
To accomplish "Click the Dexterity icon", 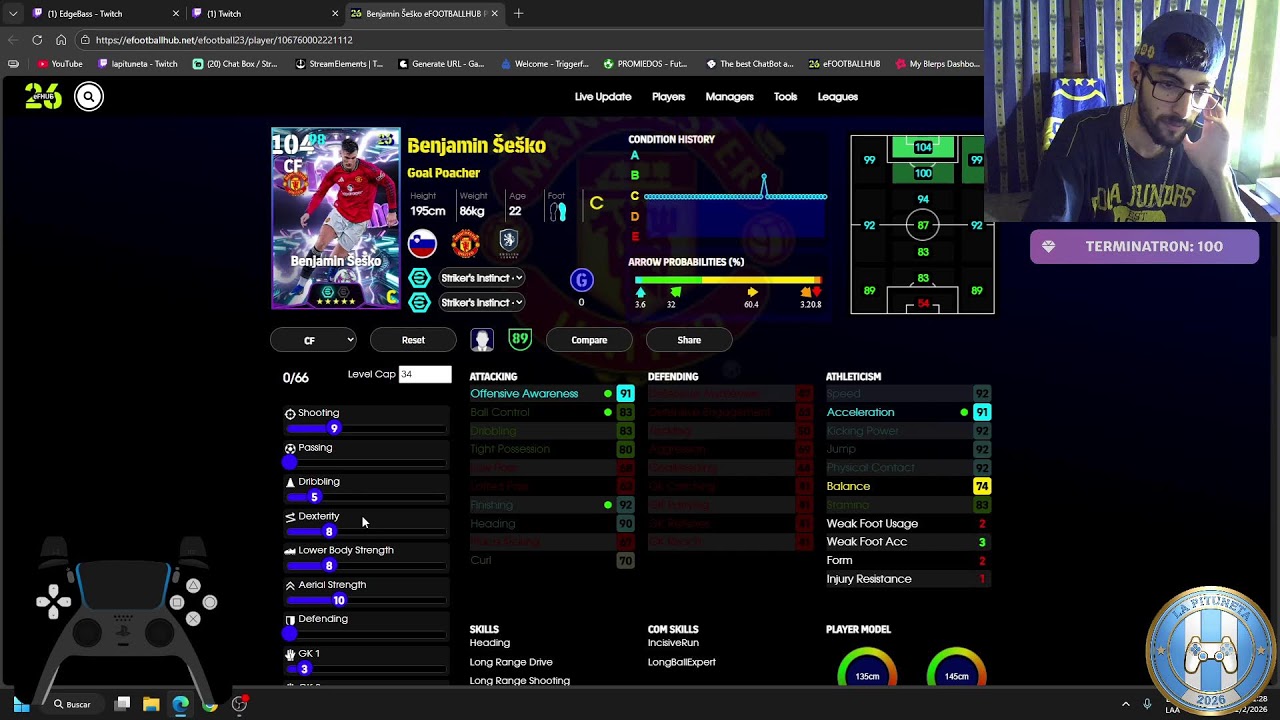I will (x=290, y=517).
